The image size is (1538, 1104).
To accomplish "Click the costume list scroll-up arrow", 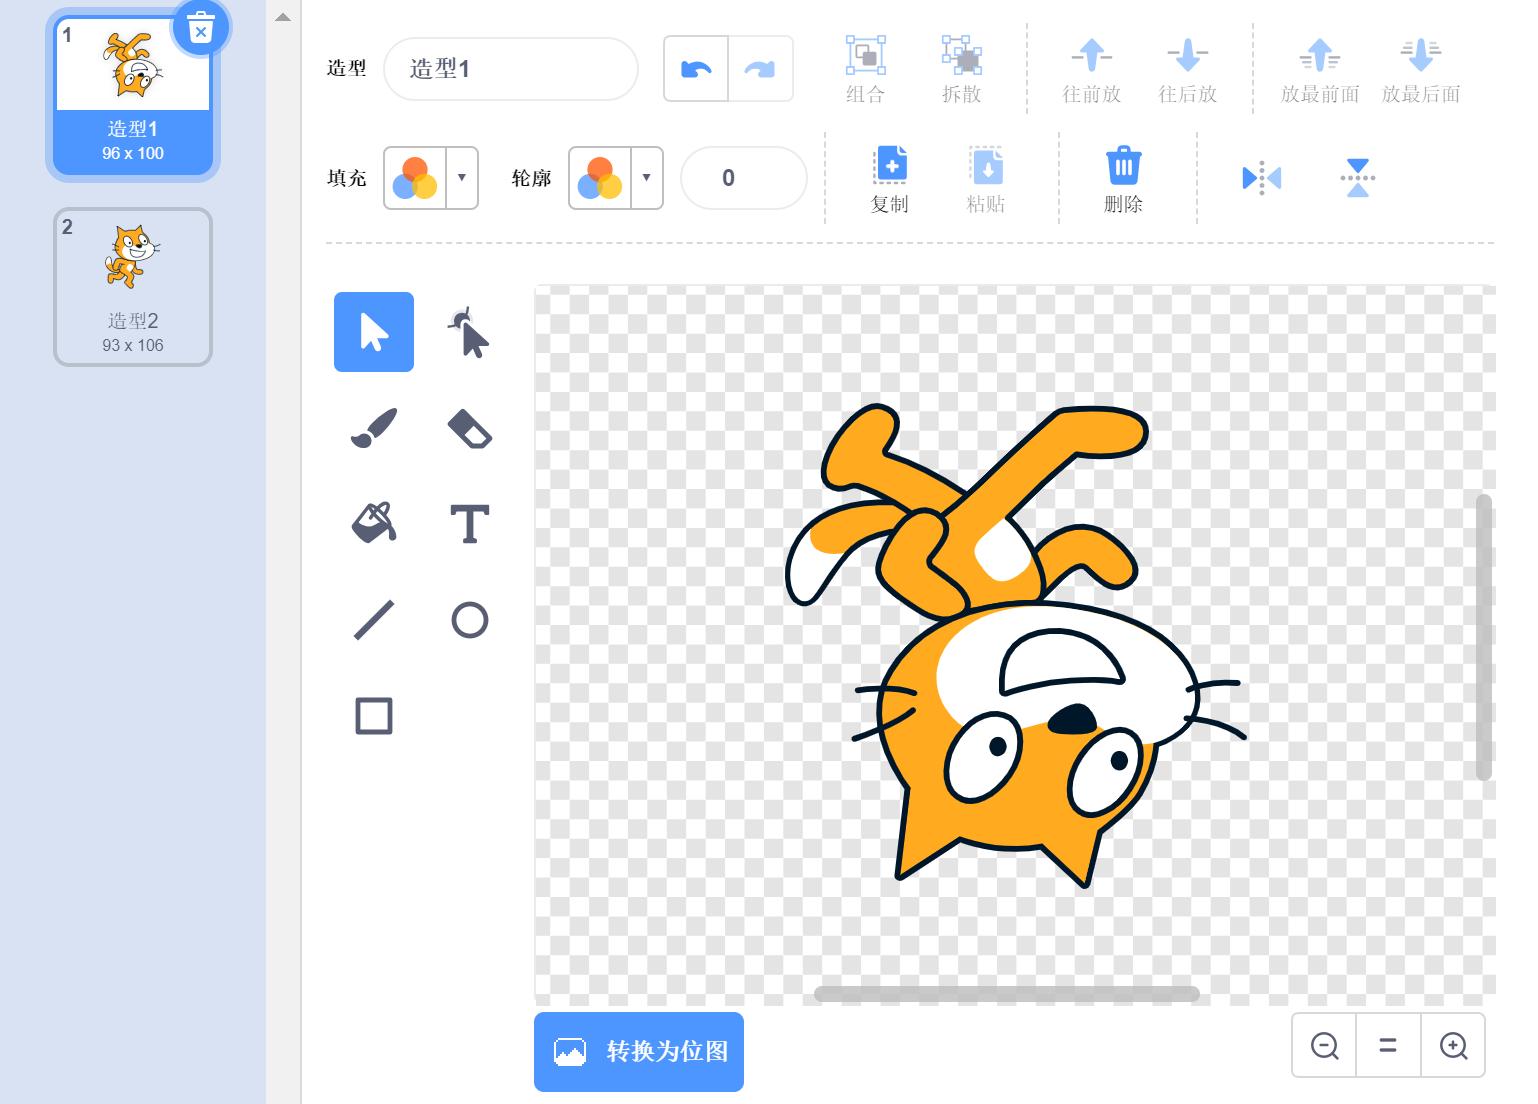I will (283, 17).
